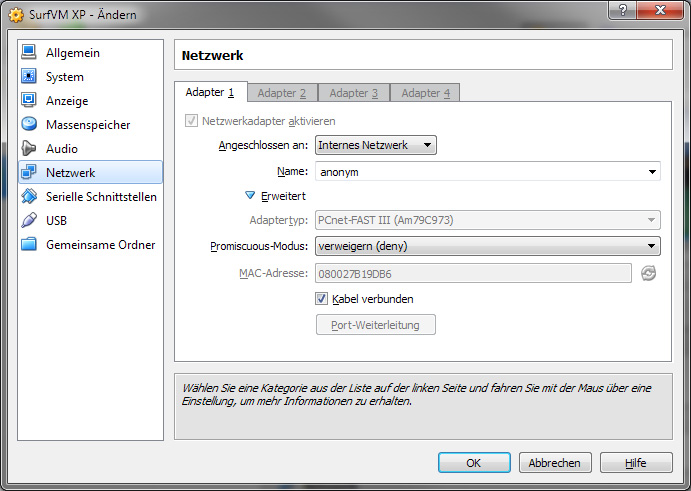Click the Gemeinsame Ordner folder icon

pos(29,244)
